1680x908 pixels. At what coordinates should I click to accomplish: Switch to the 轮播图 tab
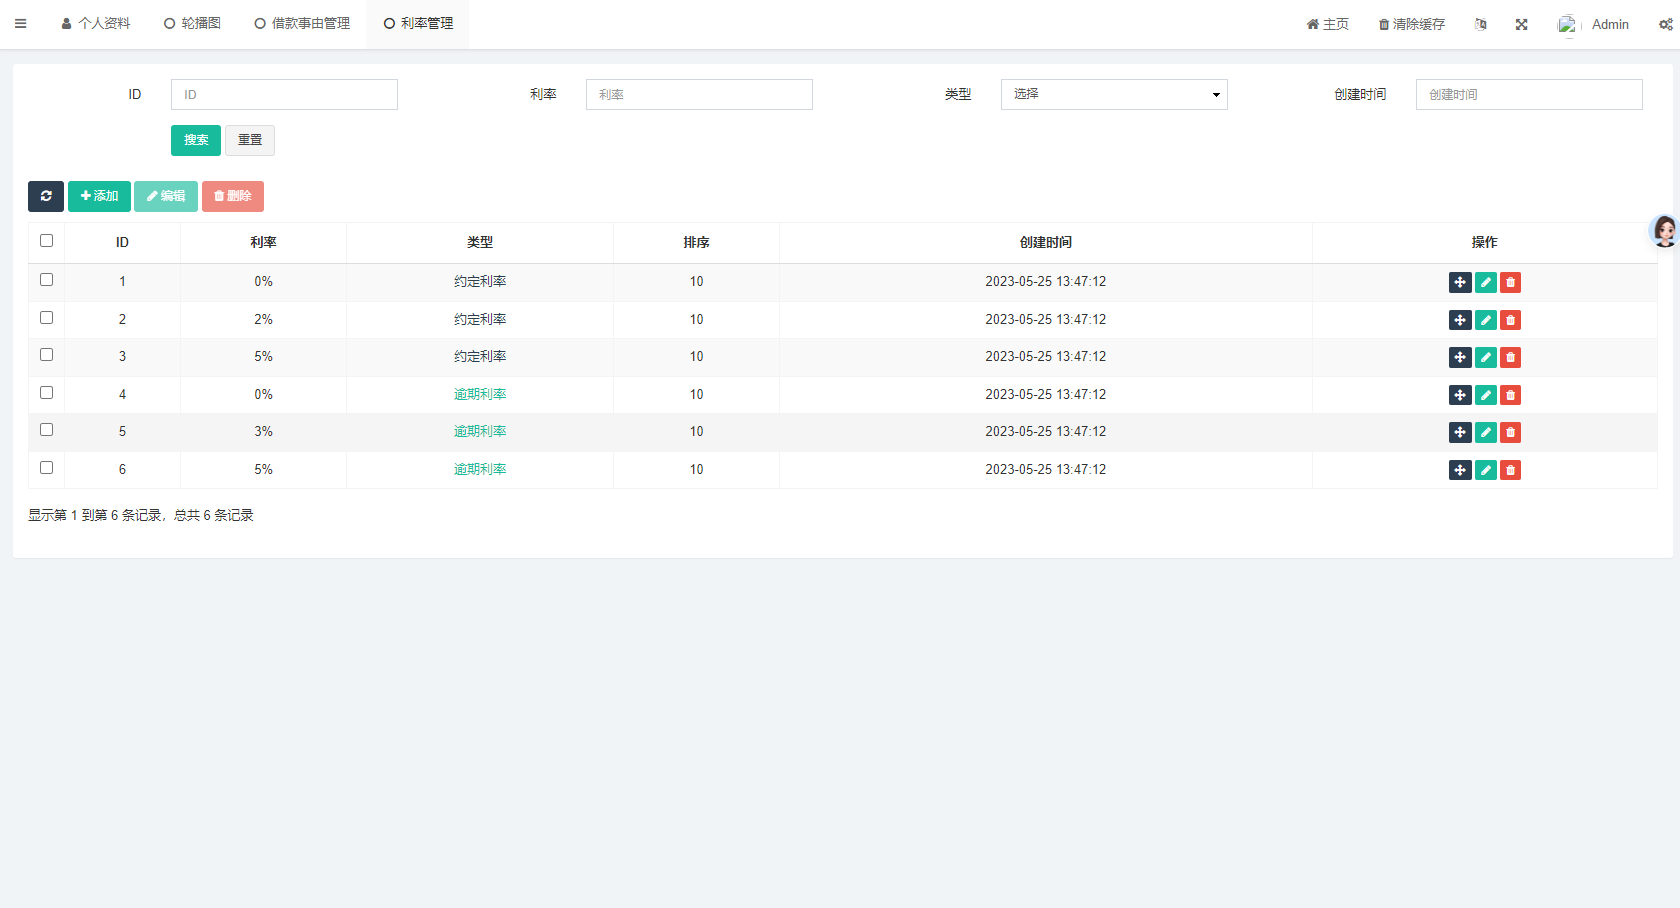pyautogui.click(x=192, y=24)
